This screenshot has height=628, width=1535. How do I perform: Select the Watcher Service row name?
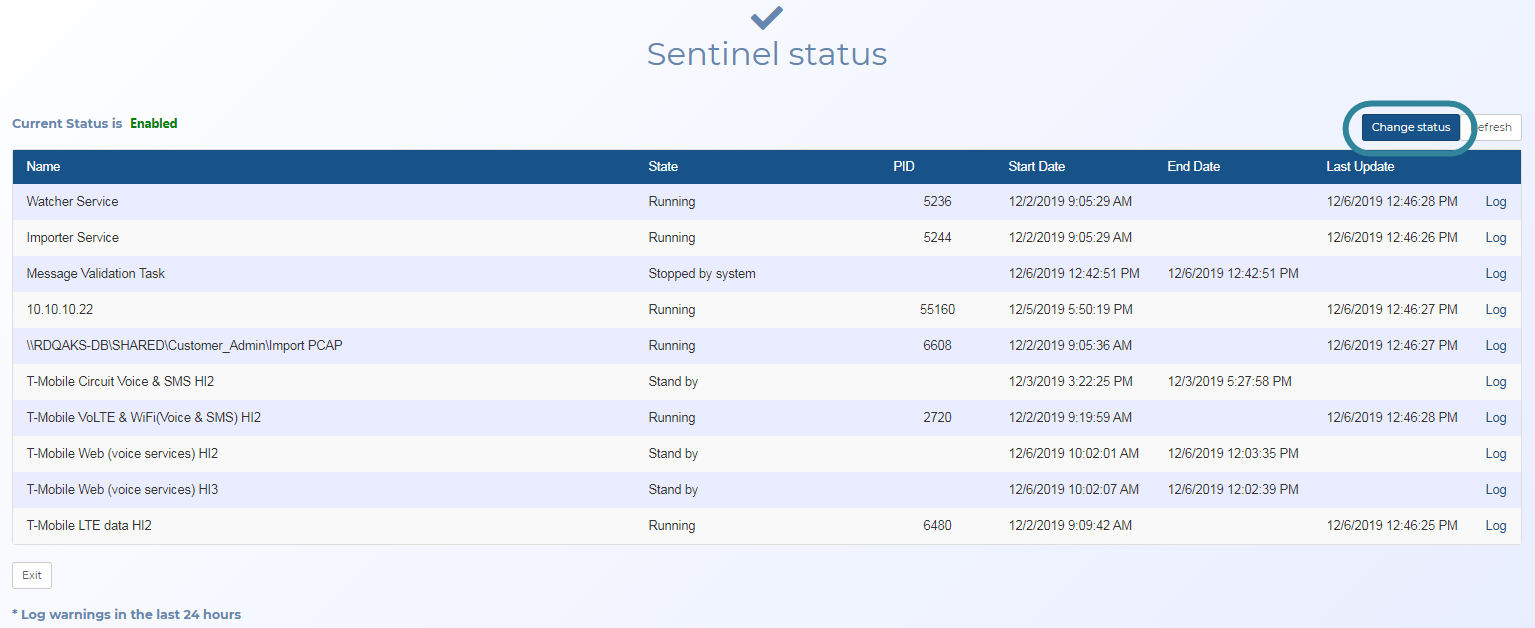(x=72, y=202)
